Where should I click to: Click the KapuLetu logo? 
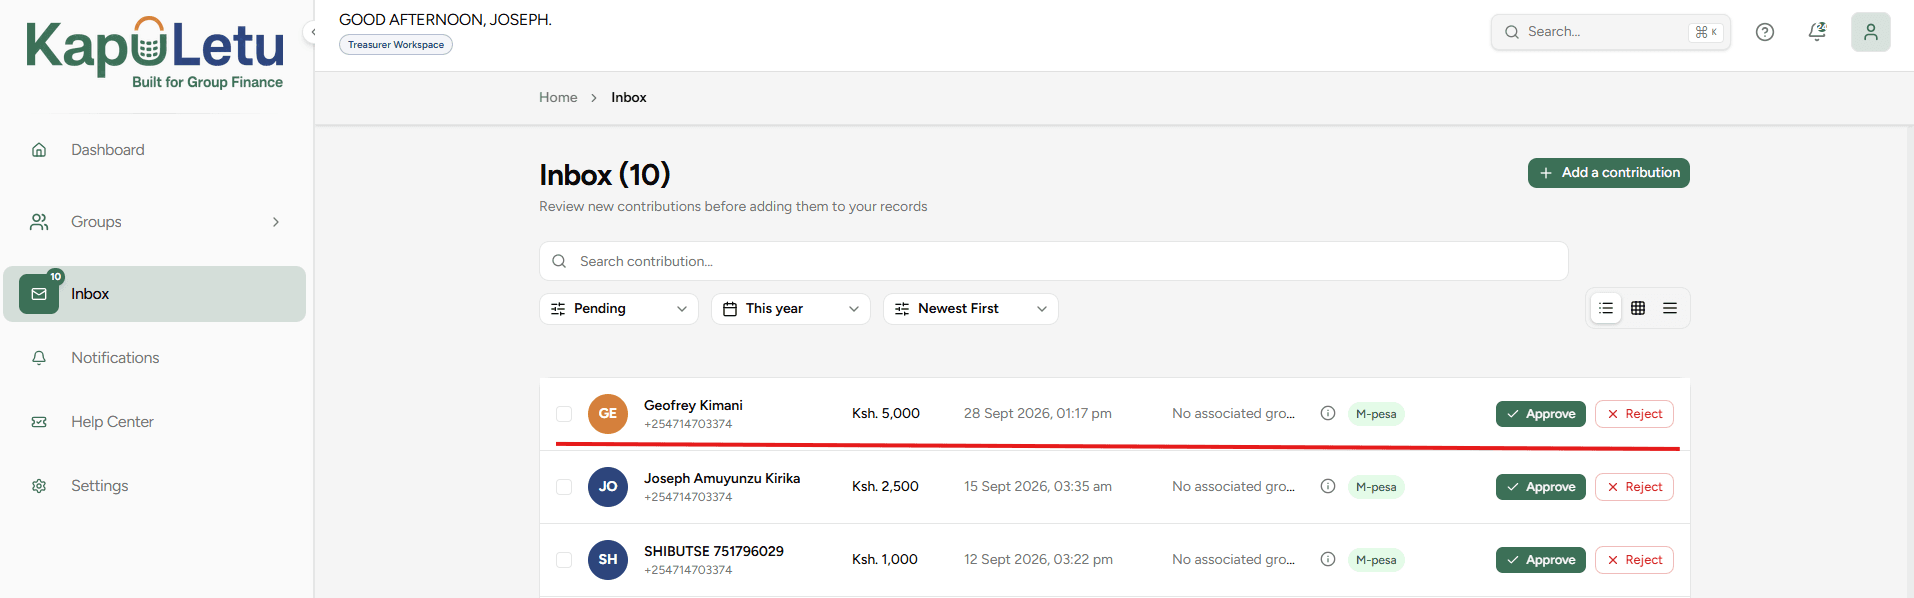[155, 53]
